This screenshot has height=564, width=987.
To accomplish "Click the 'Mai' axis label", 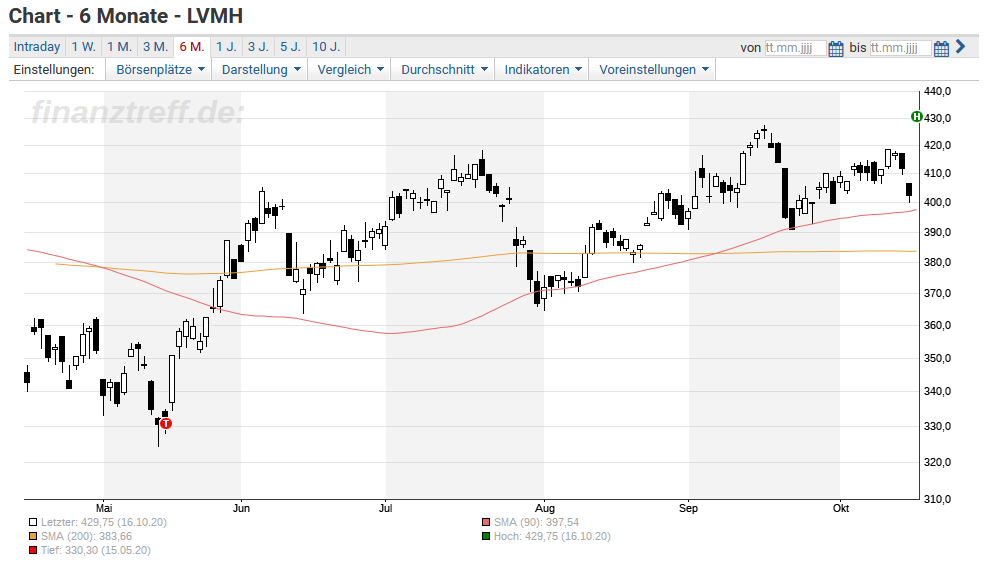I will (x=104, y=508).
